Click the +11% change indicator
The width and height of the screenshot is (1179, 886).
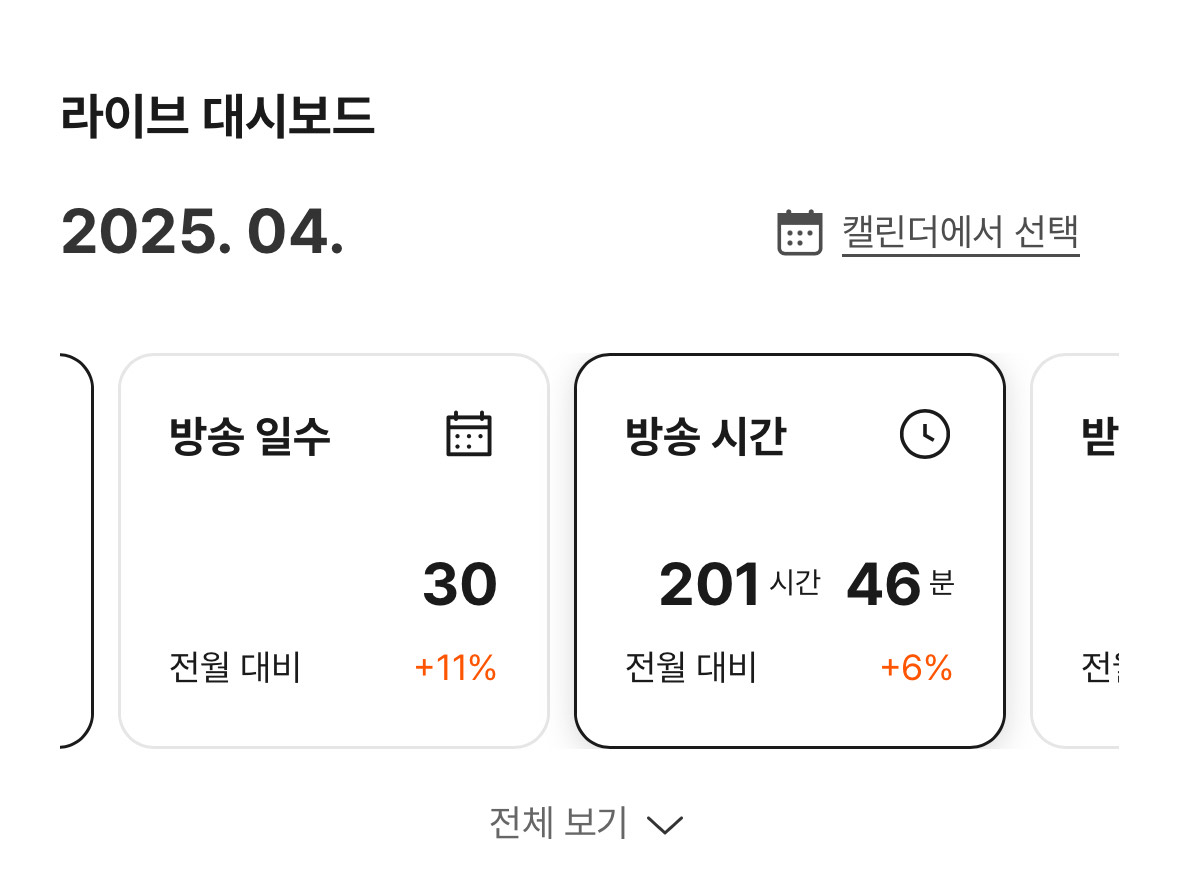[455, 667]
